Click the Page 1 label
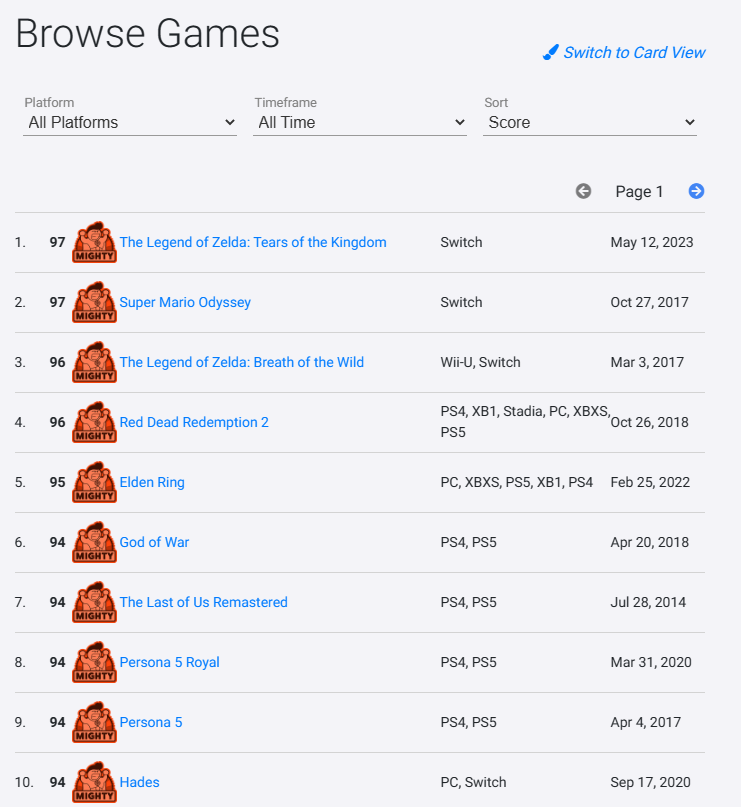This screenshot has height=807, width=741. tap(639, 191)
